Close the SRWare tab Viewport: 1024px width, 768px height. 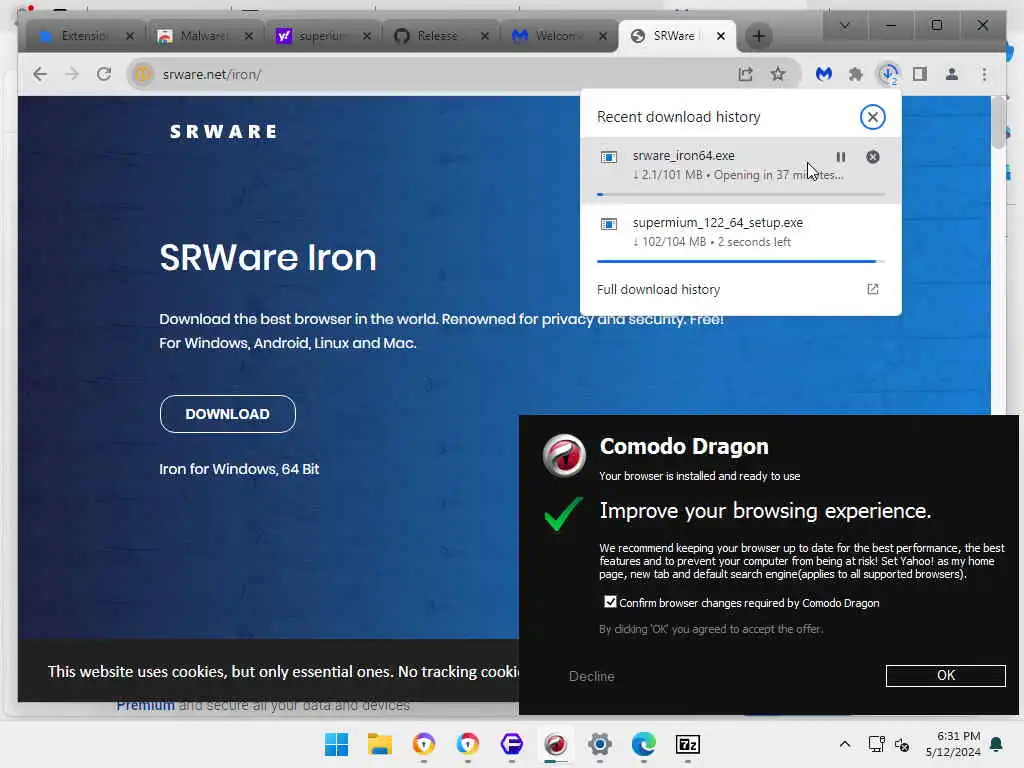720,36
